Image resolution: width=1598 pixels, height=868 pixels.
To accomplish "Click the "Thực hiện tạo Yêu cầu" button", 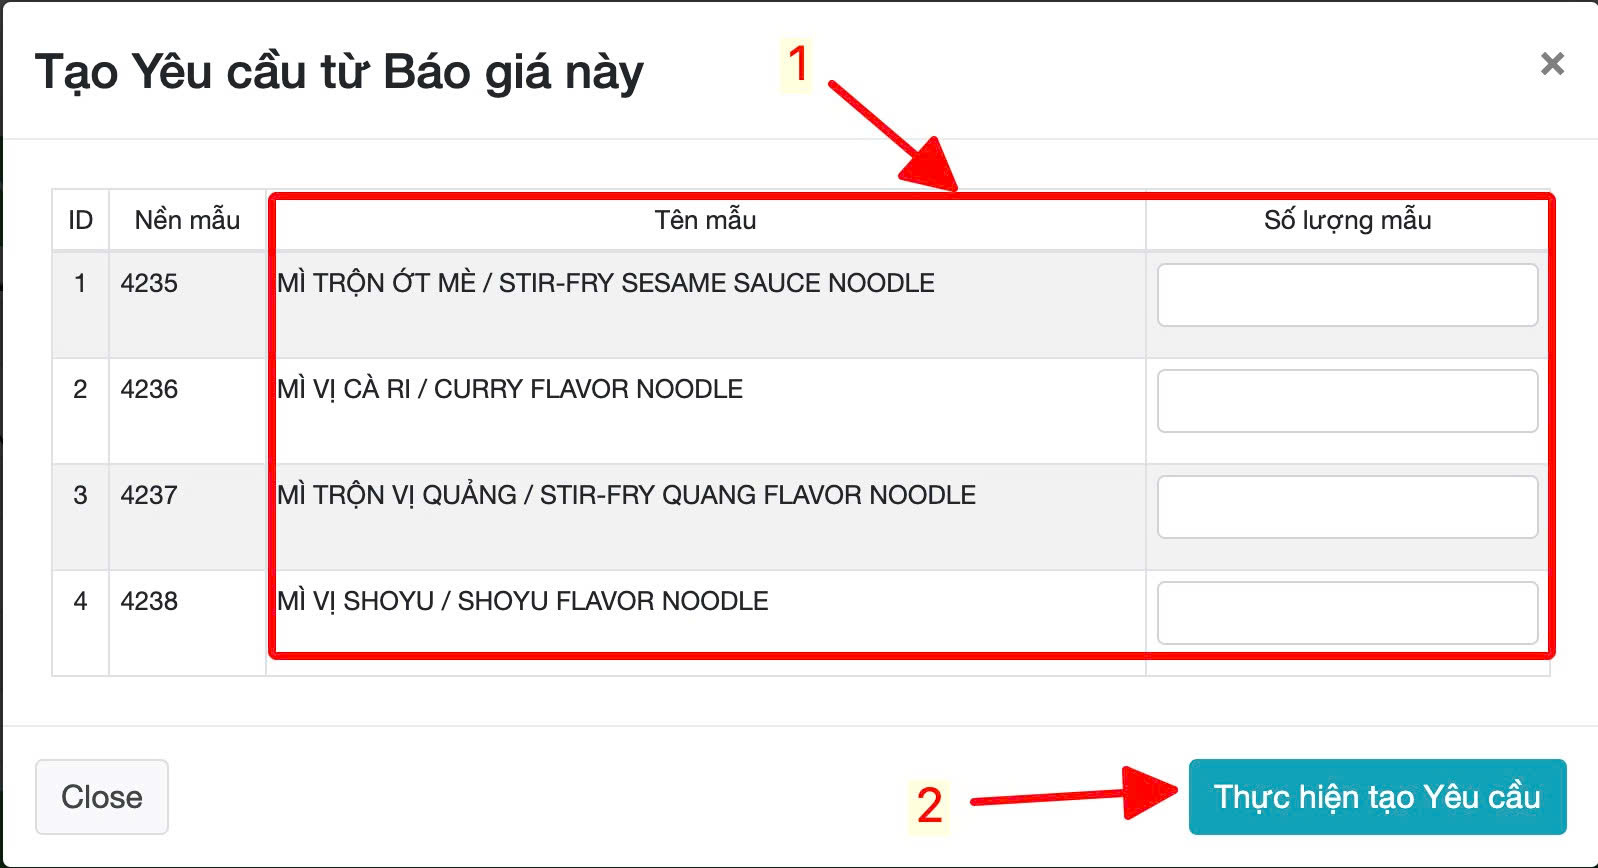I will (1376, 797).
